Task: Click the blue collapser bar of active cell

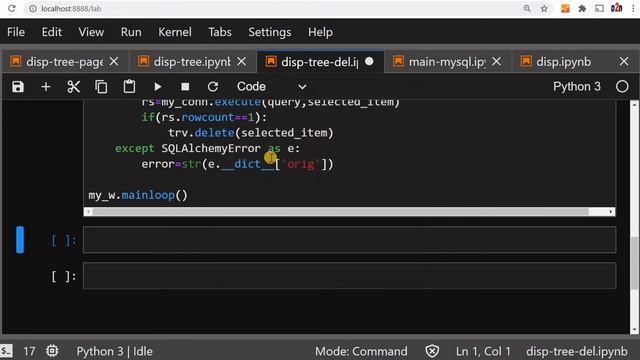Action: click(x=20, y=240)
